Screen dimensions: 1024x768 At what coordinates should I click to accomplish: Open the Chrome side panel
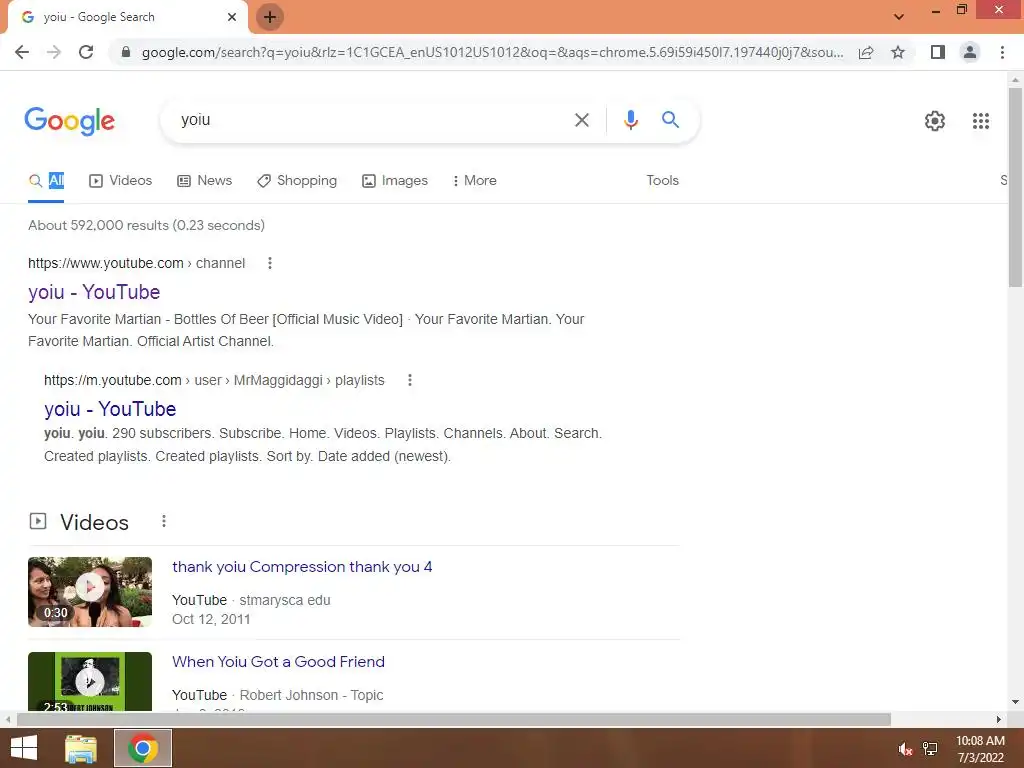(x=938, y=52)
